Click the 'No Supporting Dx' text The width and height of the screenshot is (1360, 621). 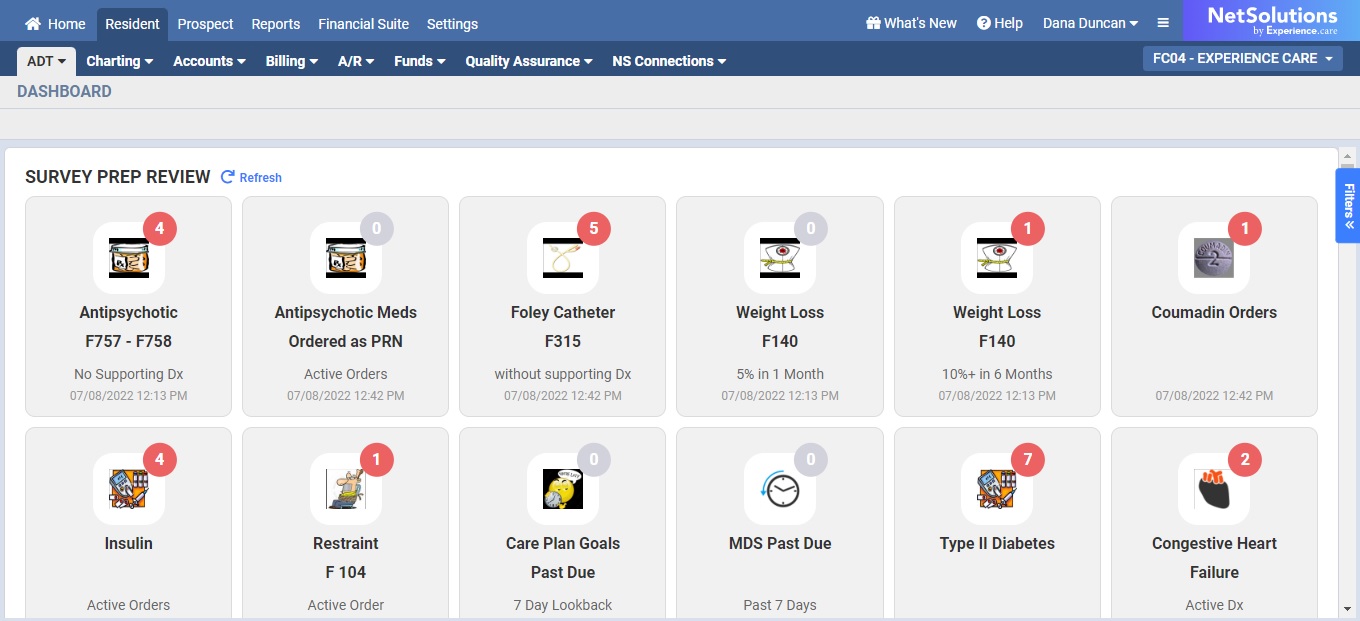coord(129,374)
